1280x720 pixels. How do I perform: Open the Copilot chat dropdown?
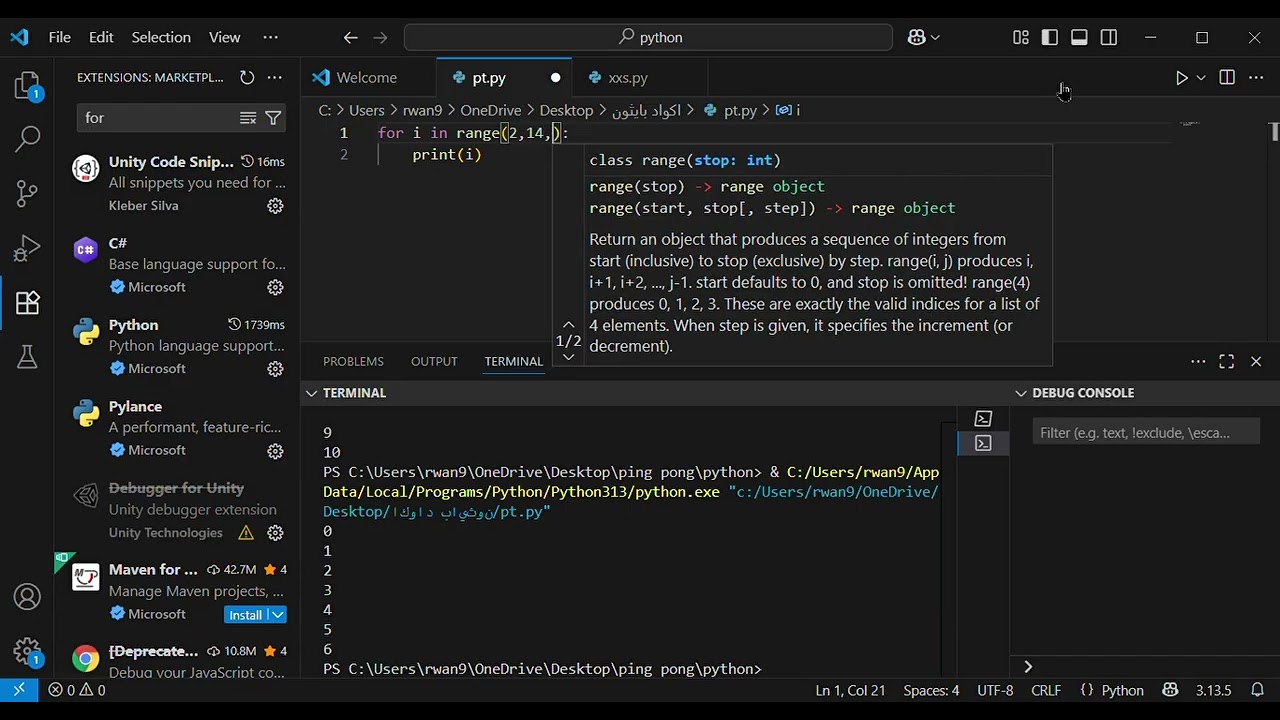tap(935, 38)
